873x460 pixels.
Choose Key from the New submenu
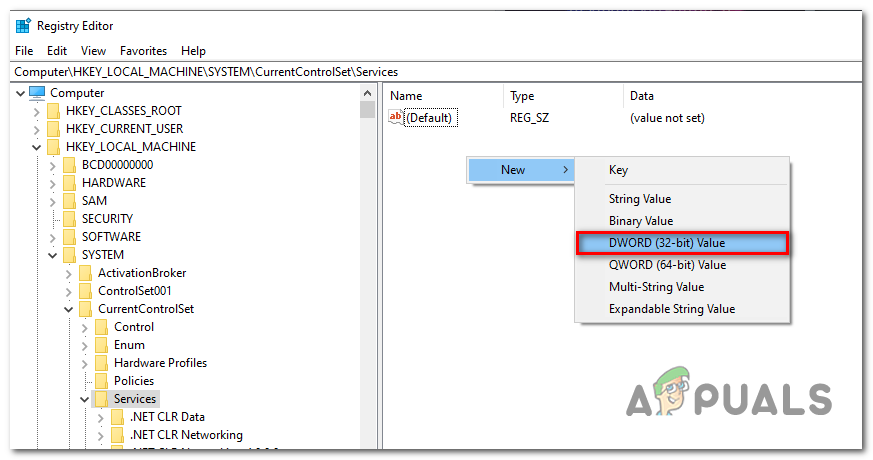(x=681, y=170)
